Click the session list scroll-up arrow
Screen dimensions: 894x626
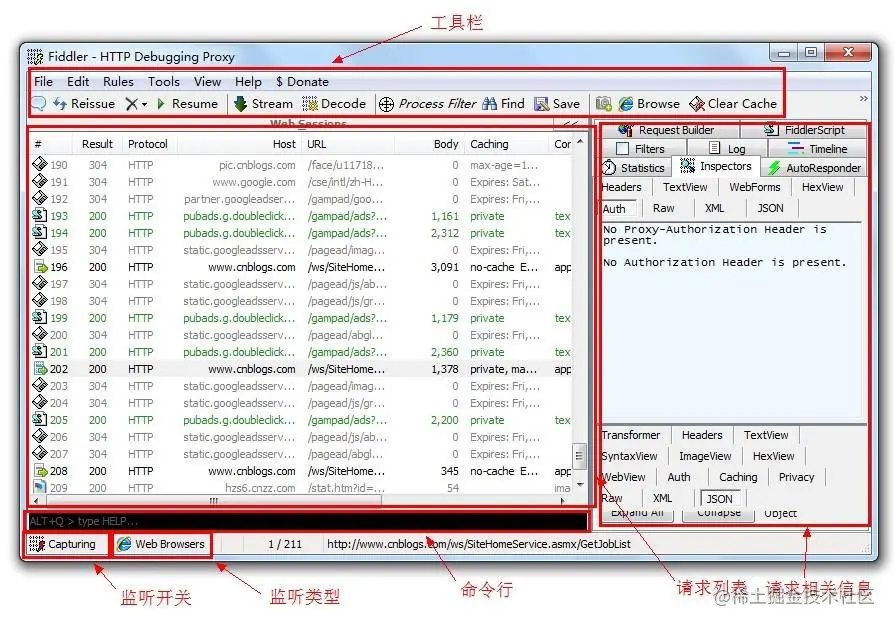pyautogui.click(x=580, y=141)
